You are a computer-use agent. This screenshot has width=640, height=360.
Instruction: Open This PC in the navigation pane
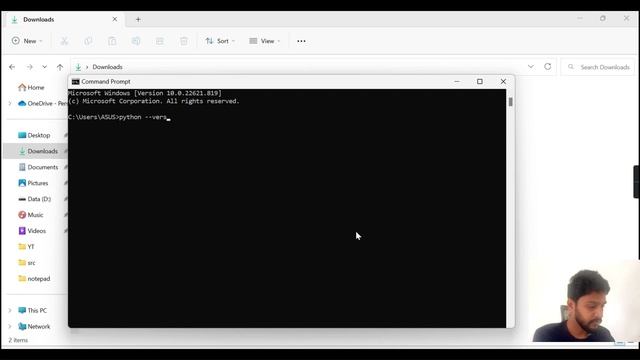[33, 311]
